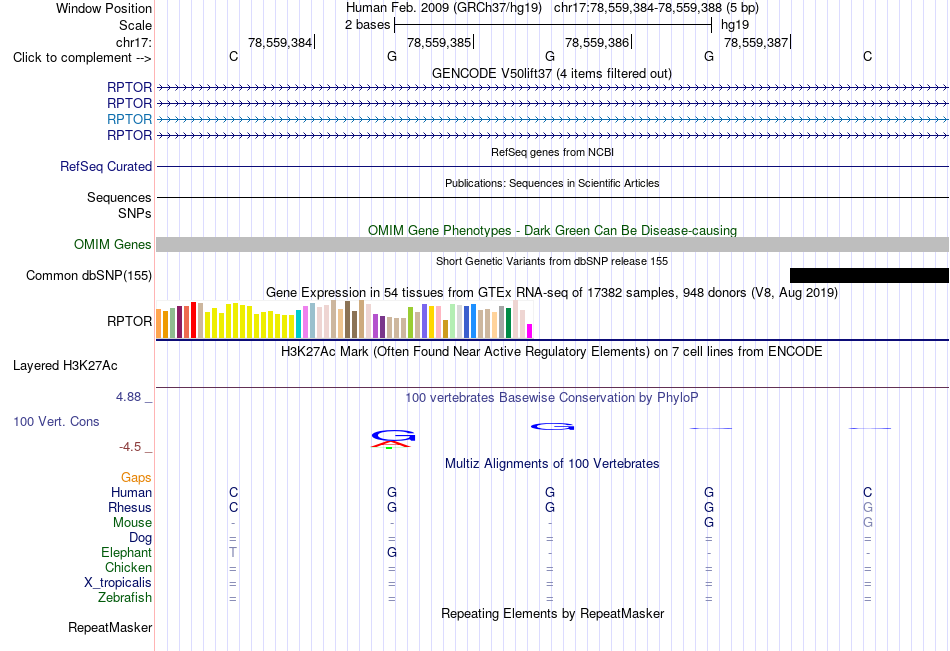Click the Sequences track label
This screenshot has width=950, height=651.
coord(119,198)
